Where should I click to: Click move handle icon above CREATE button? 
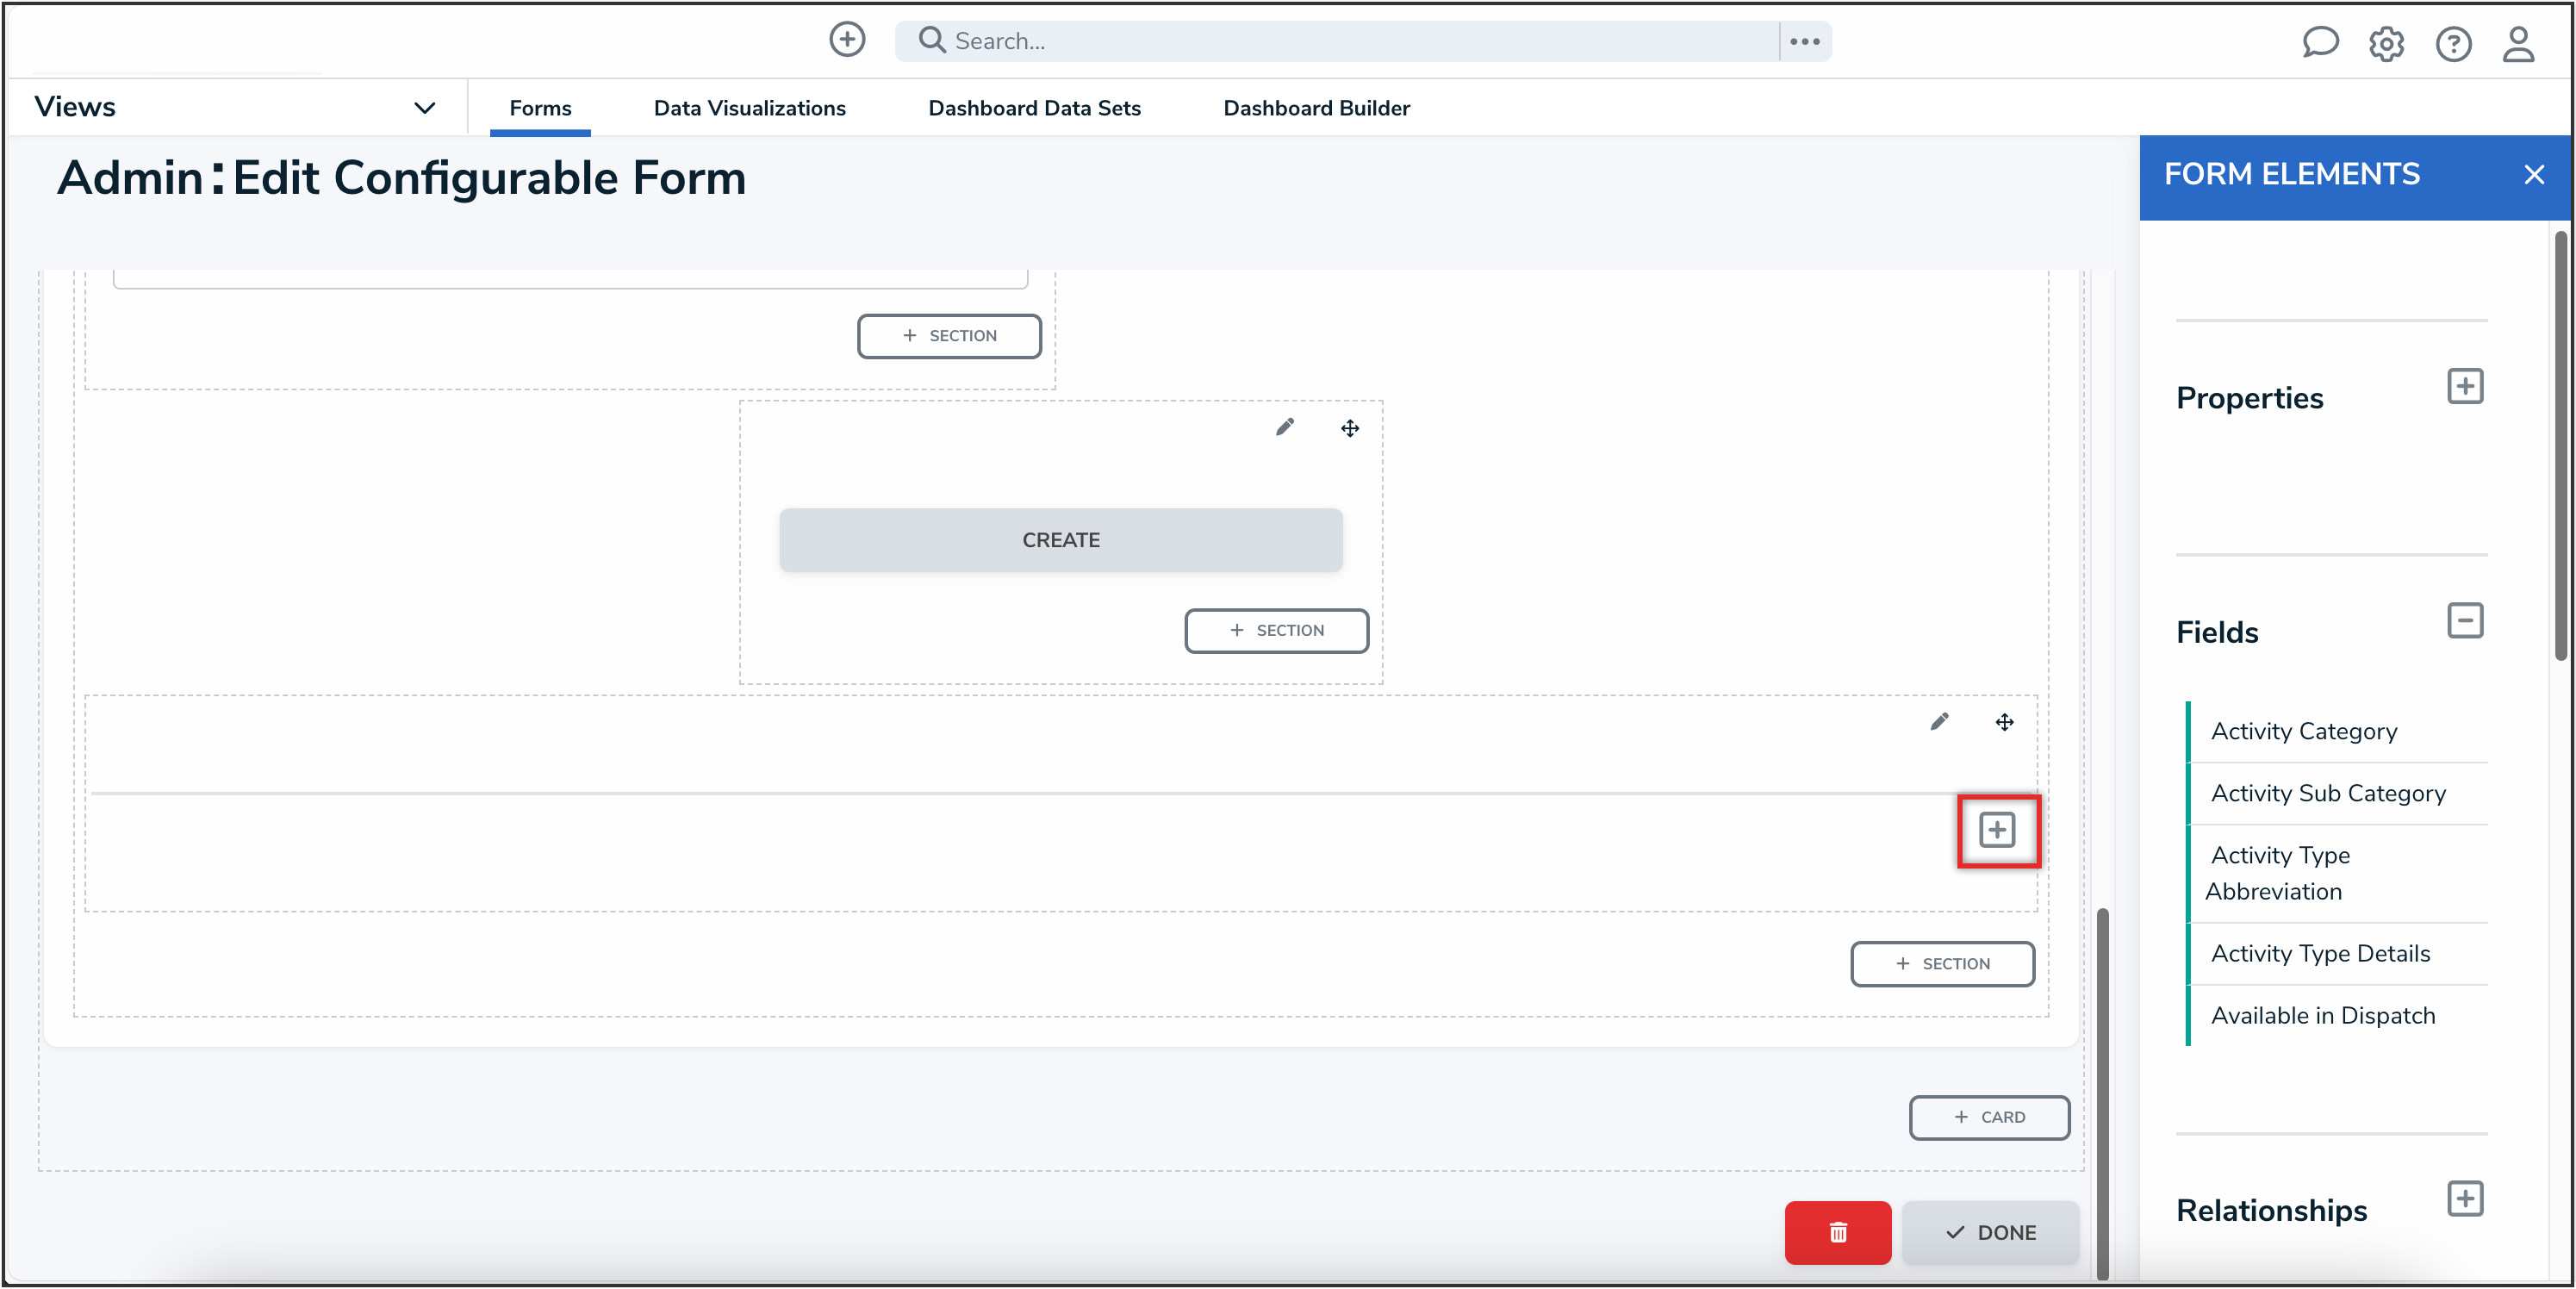(x=1349, y=429)
